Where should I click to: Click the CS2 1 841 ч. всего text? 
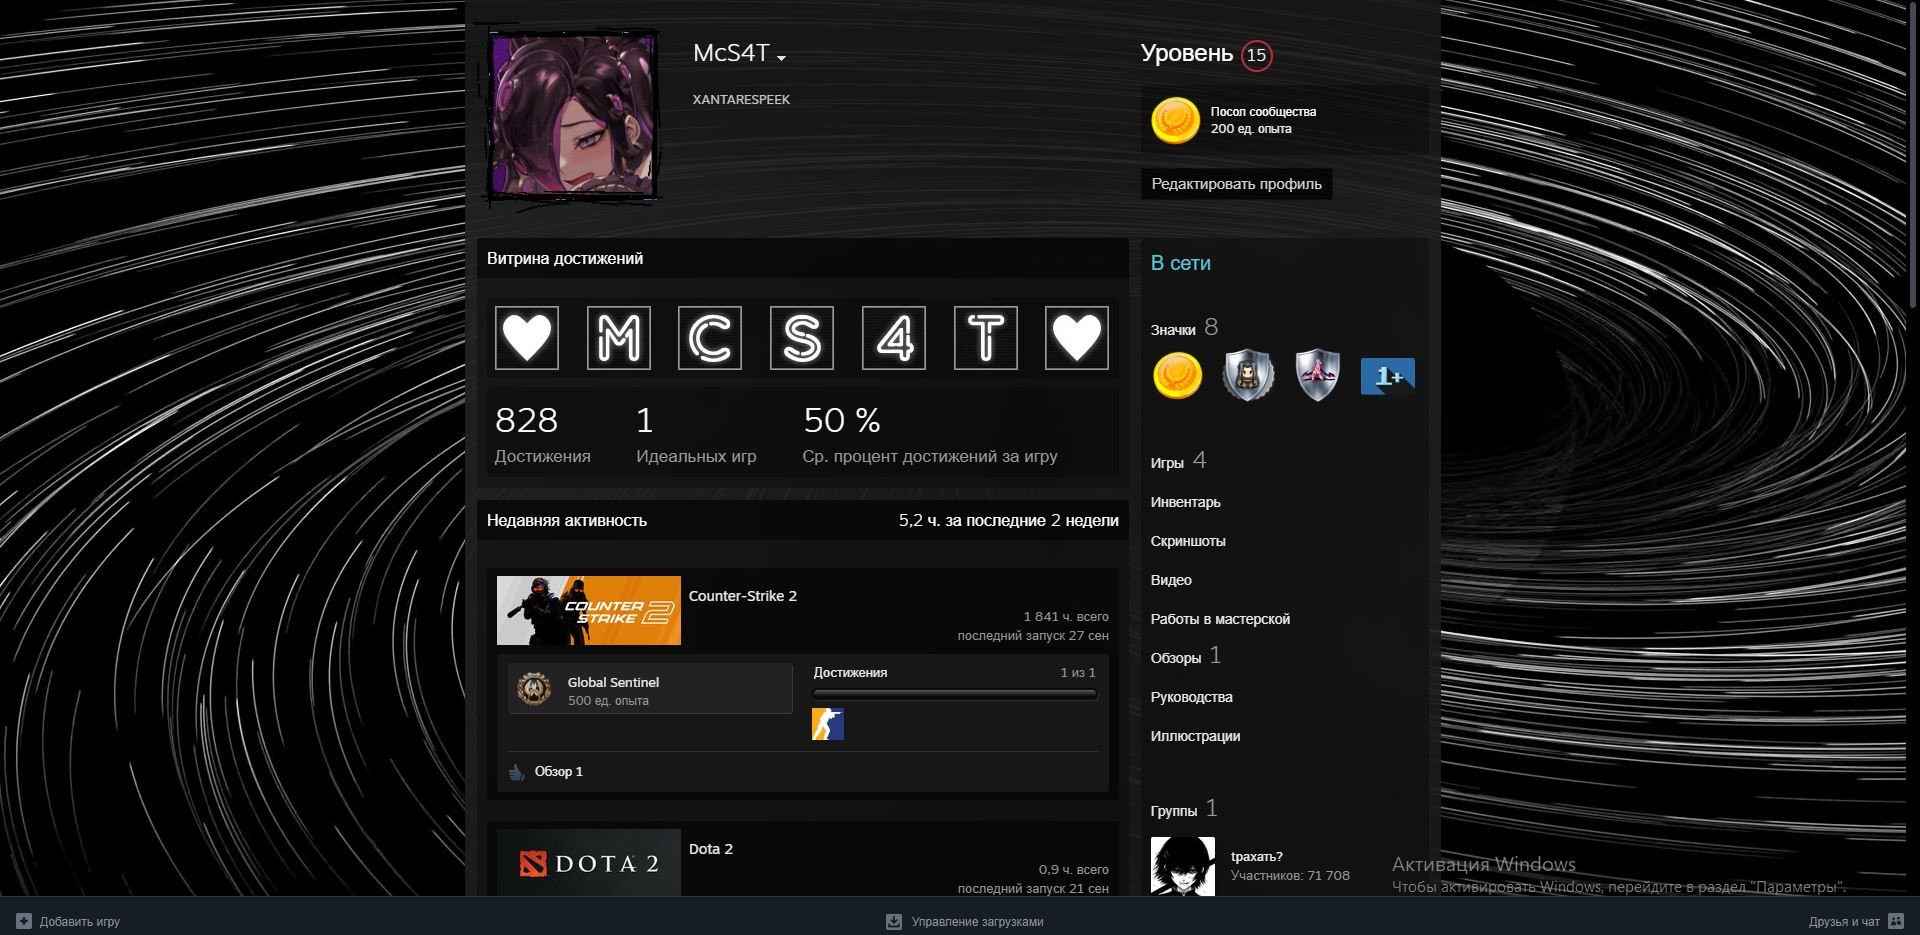pyautogui.click(x=1066, y=617)
